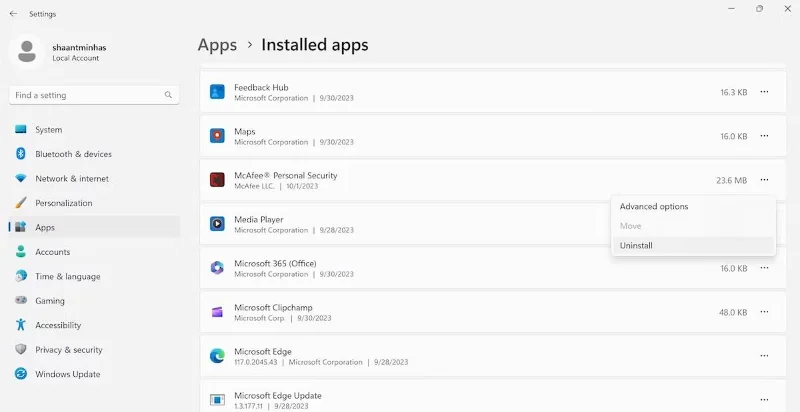
Task: Click the System monitor icon
Action: (20, 130)
